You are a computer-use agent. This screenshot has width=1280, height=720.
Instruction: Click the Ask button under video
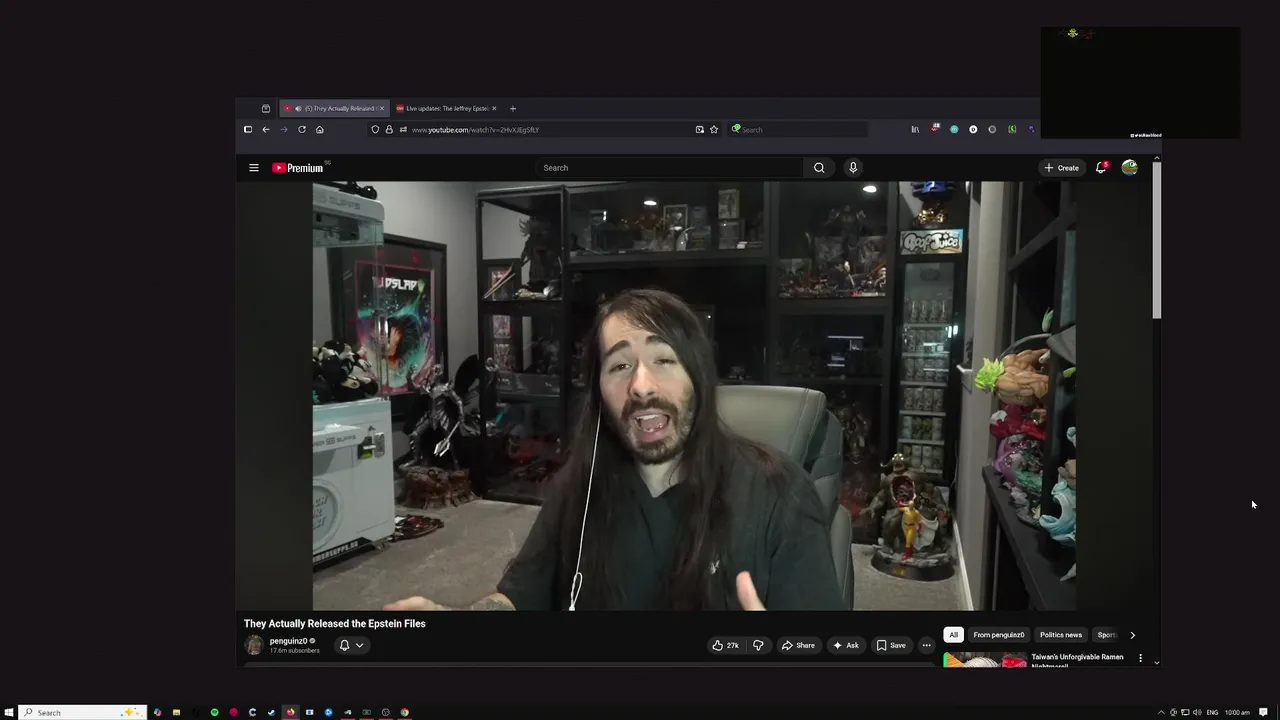tap(846, 645)
